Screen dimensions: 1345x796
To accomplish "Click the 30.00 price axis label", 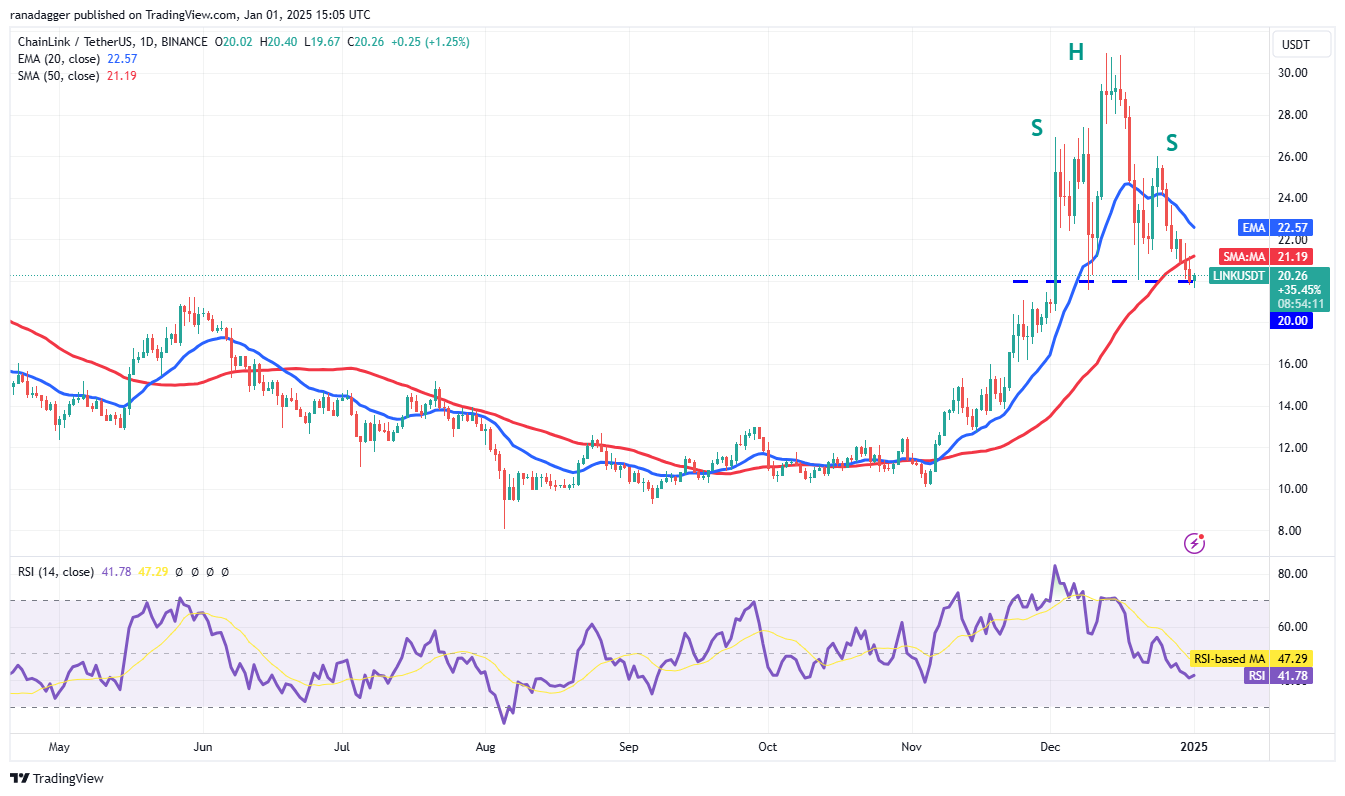I will click(1291, 73).
